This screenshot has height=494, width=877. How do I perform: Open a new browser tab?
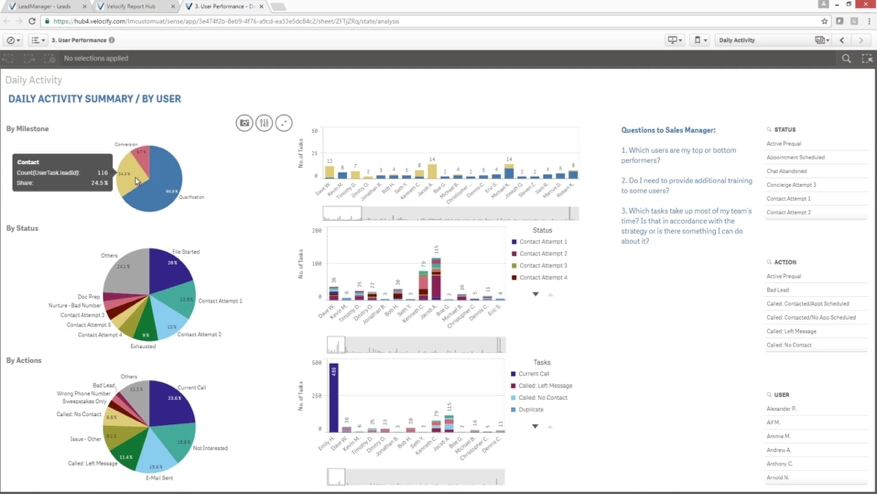coord(278,7)
